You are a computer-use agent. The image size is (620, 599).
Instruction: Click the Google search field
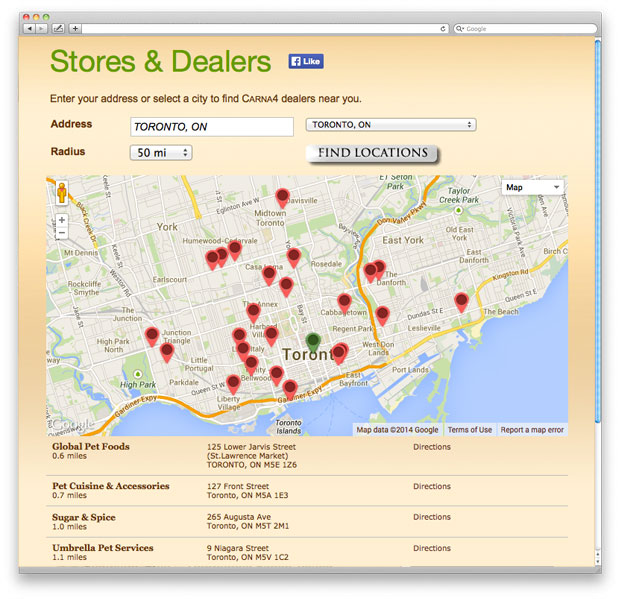point(525,29)
